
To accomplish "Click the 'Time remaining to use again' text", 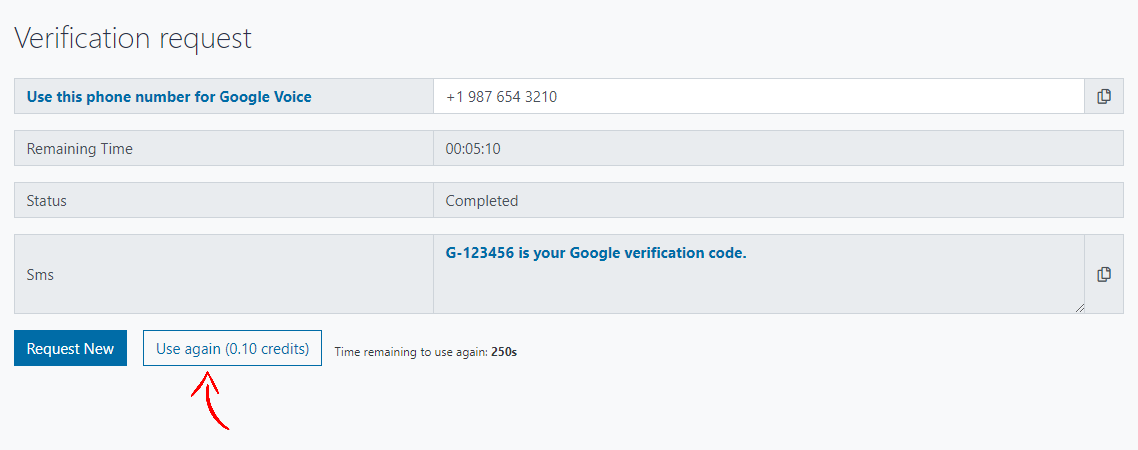I will point(410,352).
